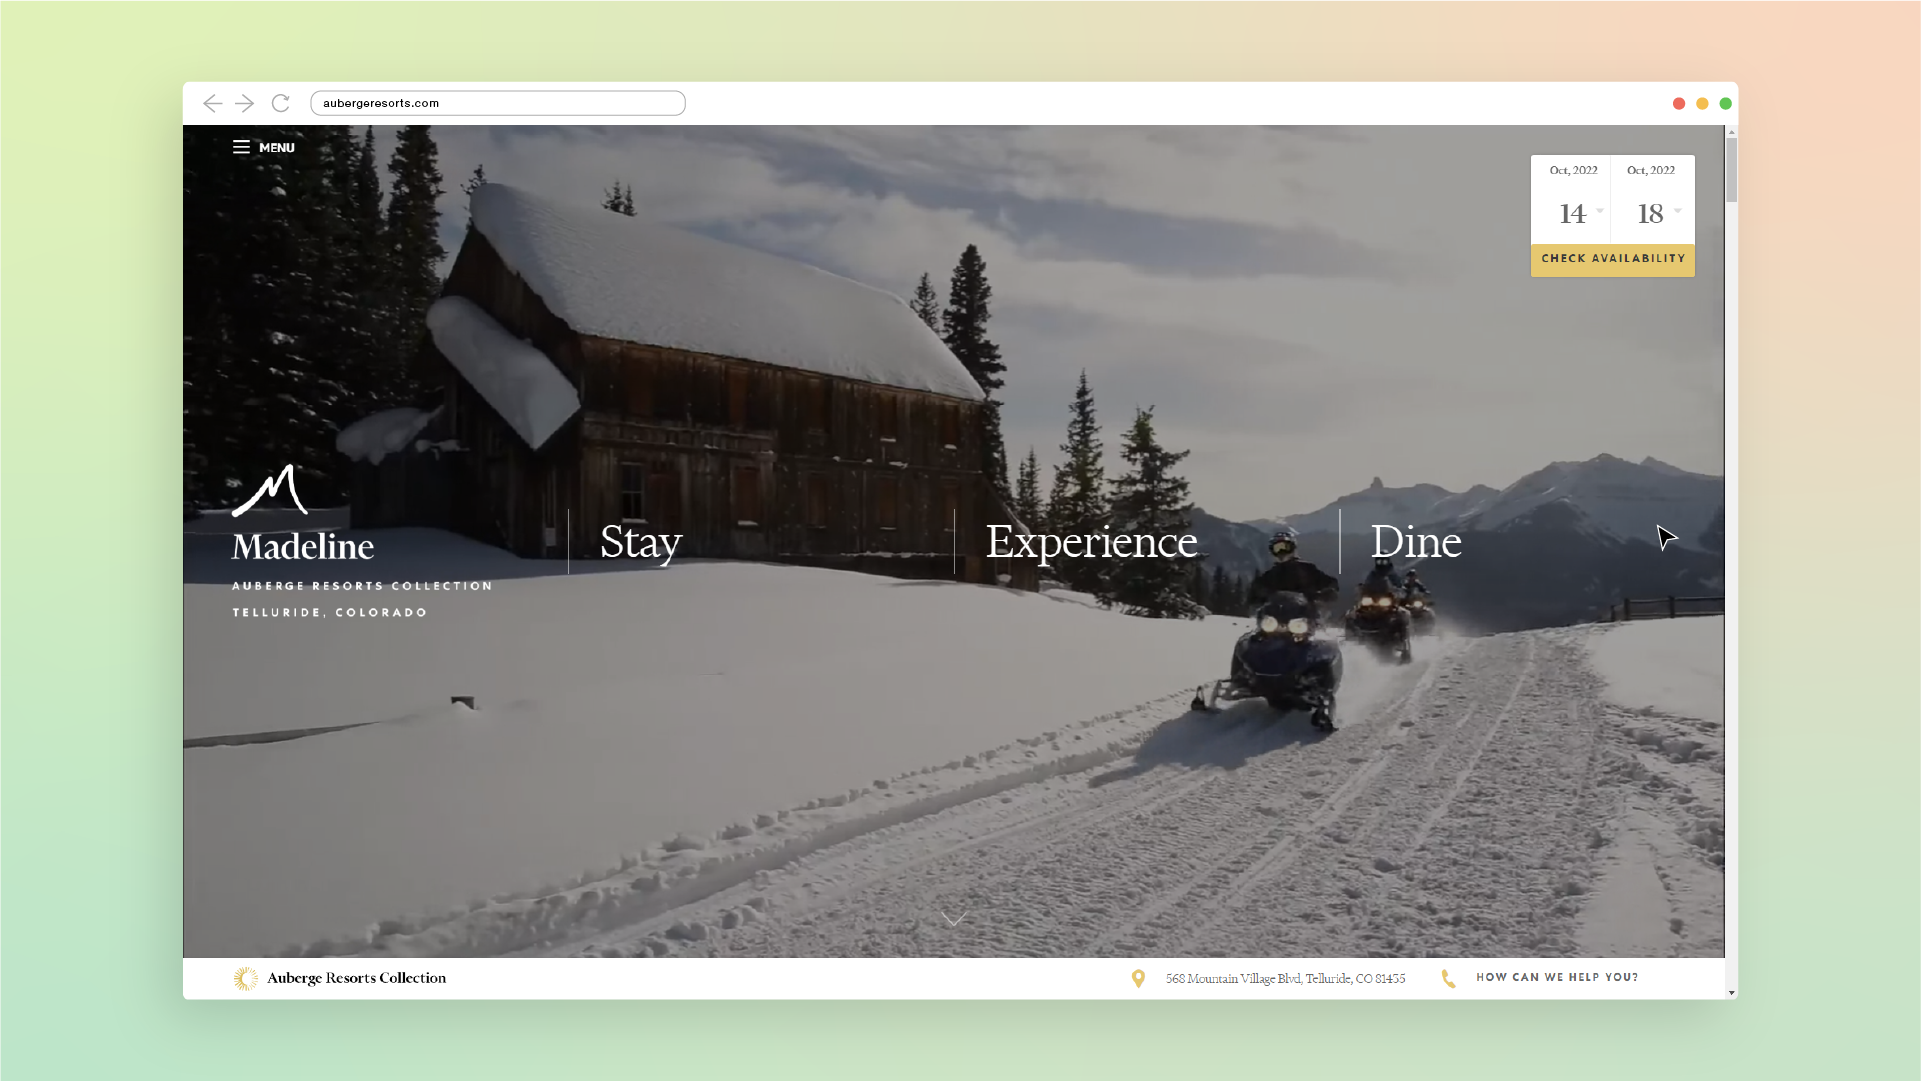
Task: Click the Madeline mountain logo
Action: tap(270, 491)
